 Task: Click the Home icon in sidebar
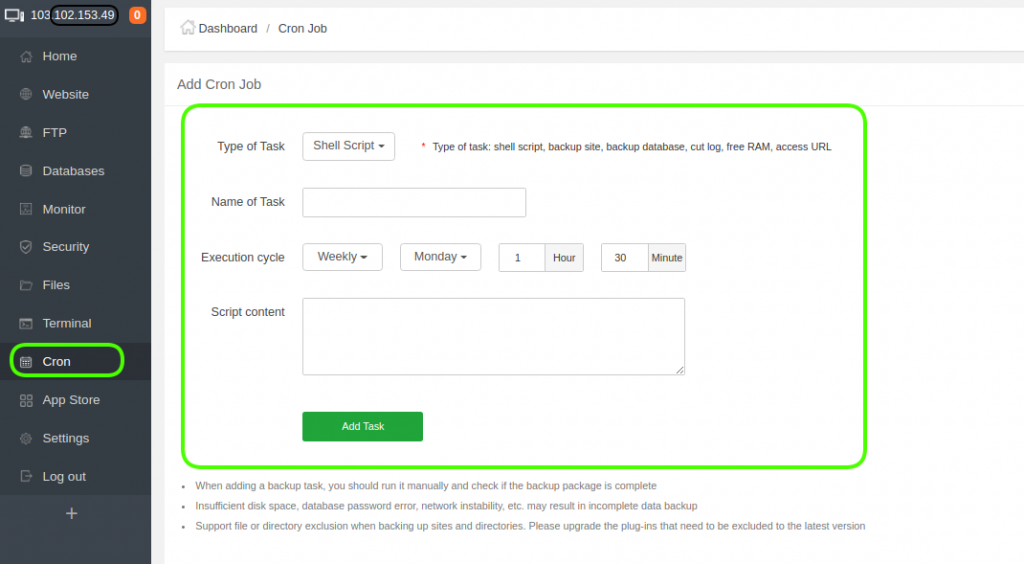point(26,57)
